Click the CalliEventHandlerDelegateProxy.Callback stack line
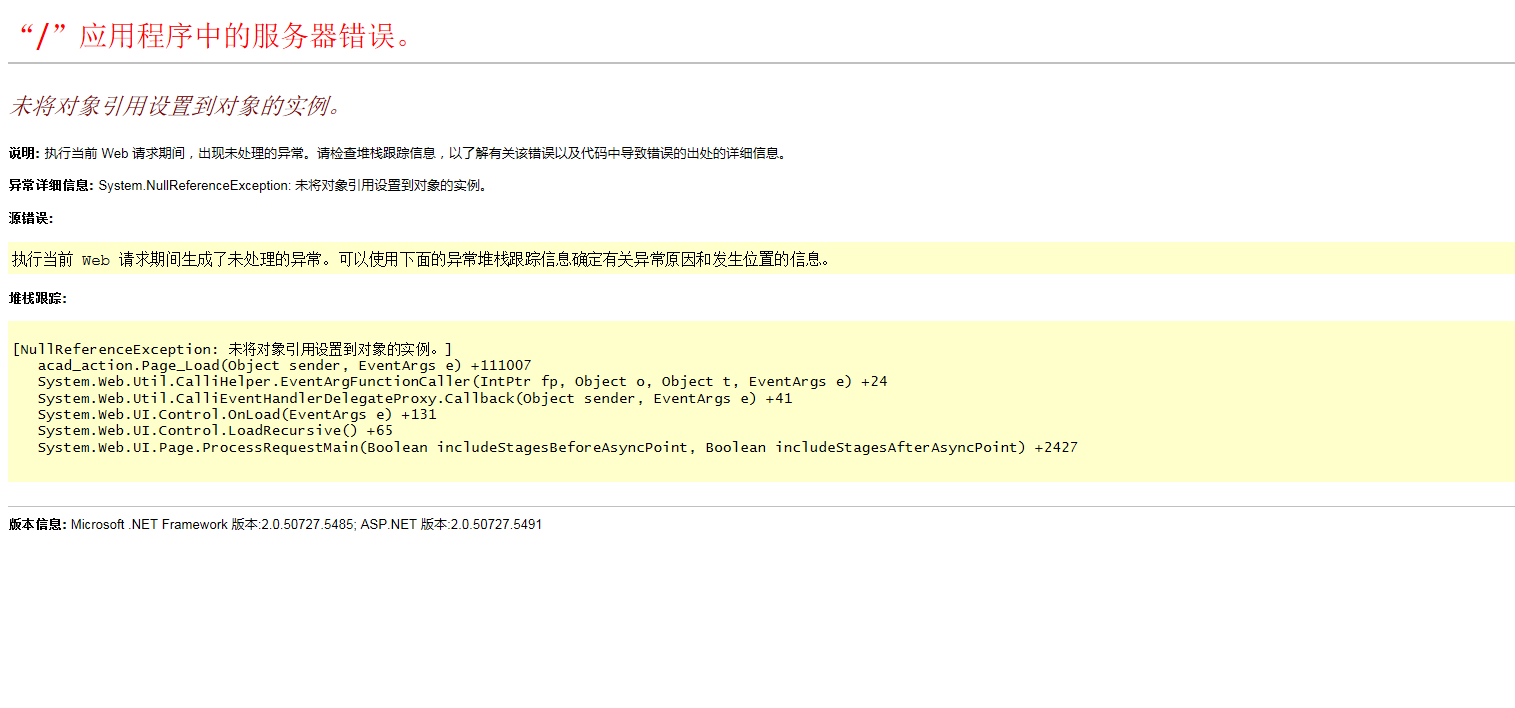 [x=414, y=398]
